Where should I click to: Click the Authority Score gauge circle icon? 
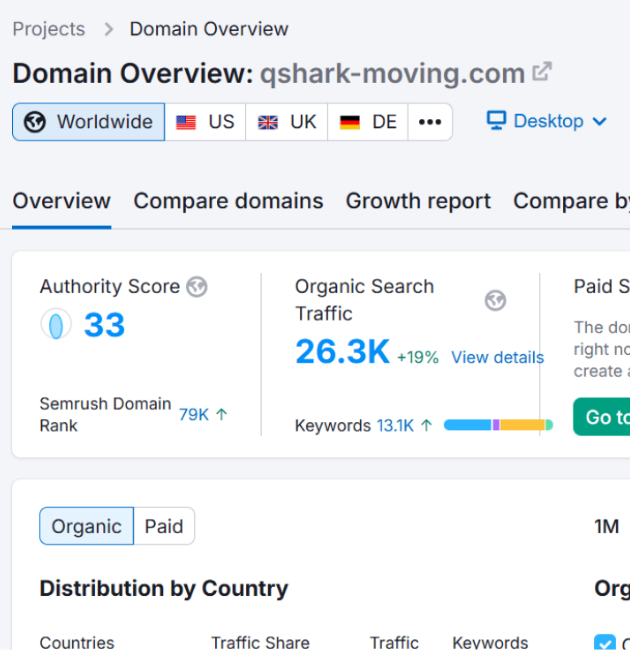[56, 324]
